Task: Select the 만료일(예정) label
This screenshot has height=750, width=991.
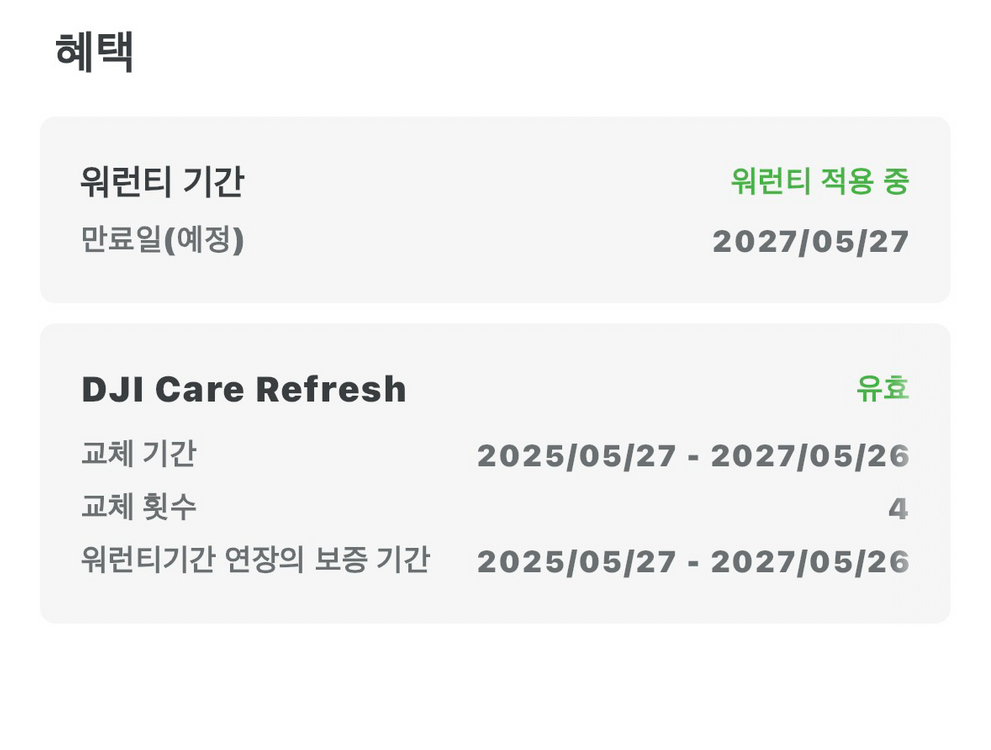Action: 162,241
